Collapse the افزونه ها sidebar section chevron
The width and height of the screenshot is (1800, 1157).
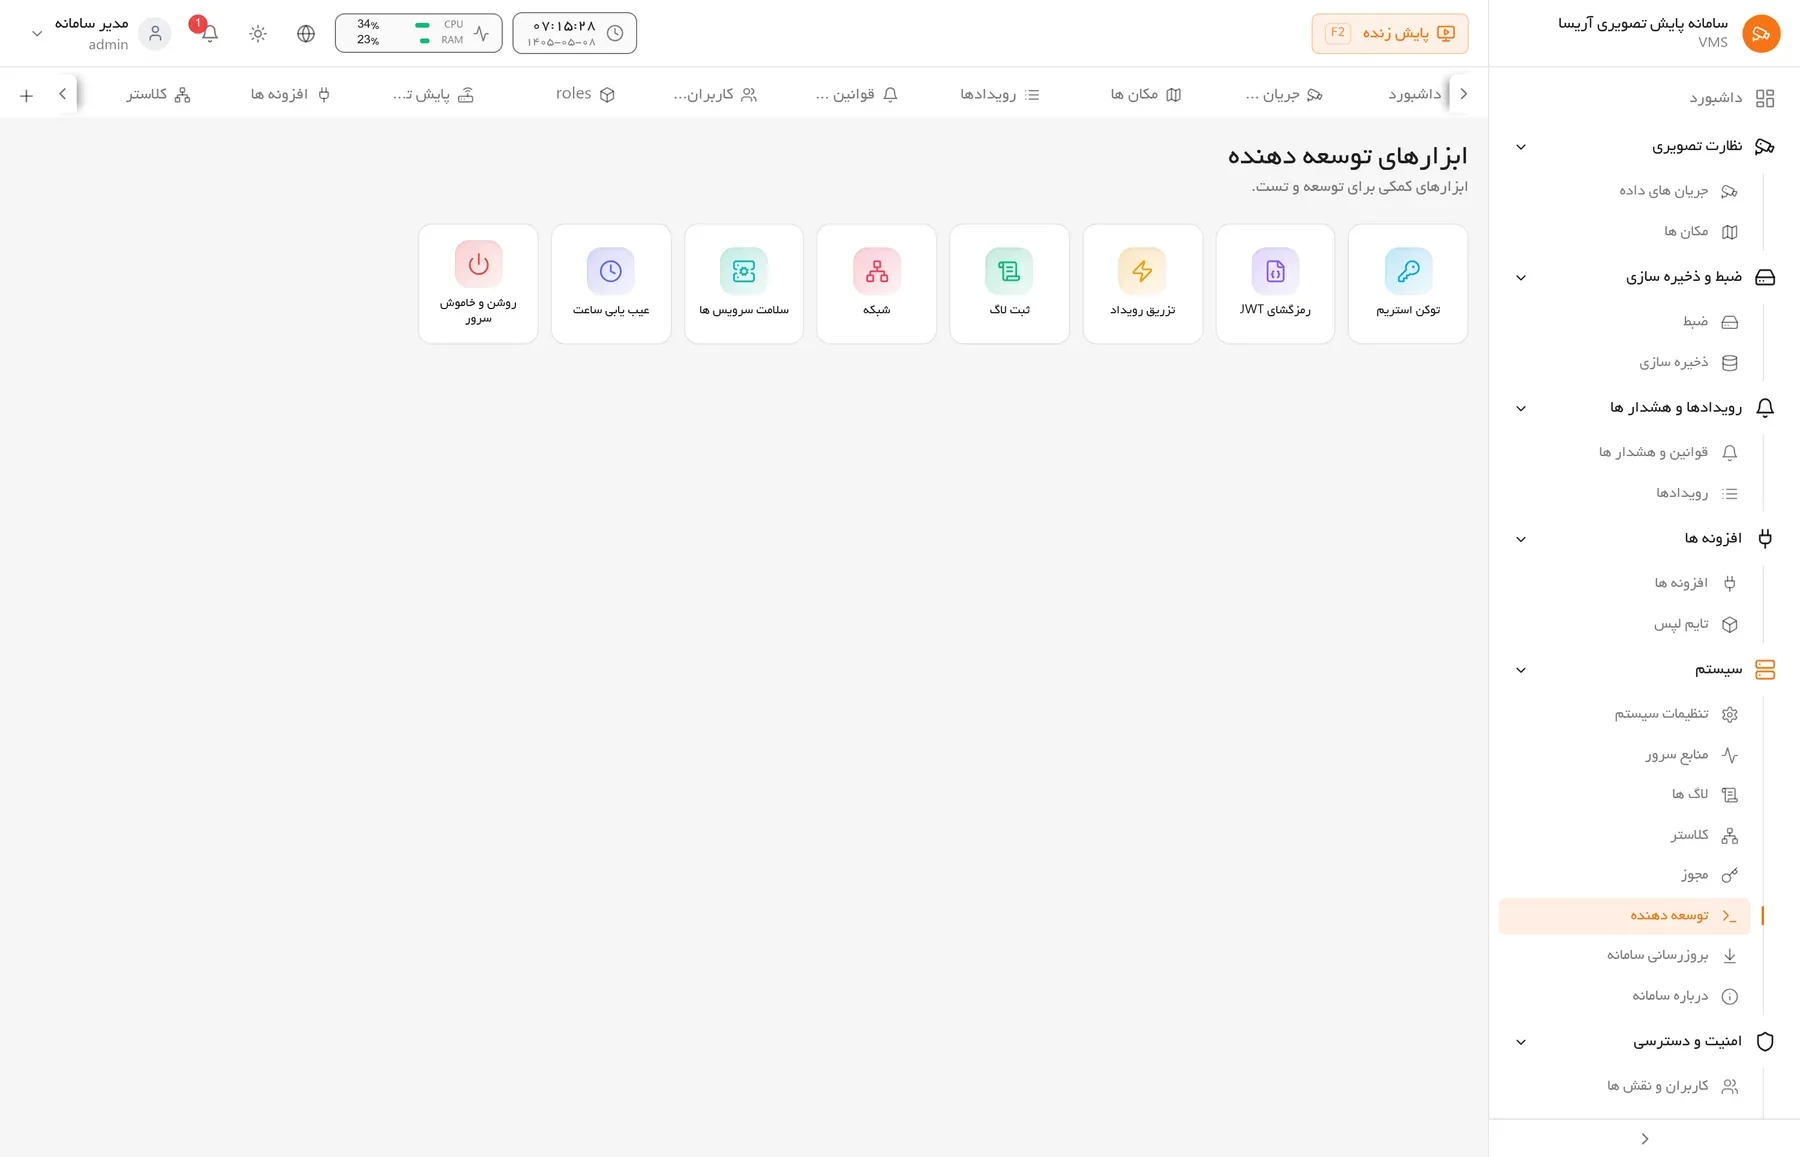1521,539
